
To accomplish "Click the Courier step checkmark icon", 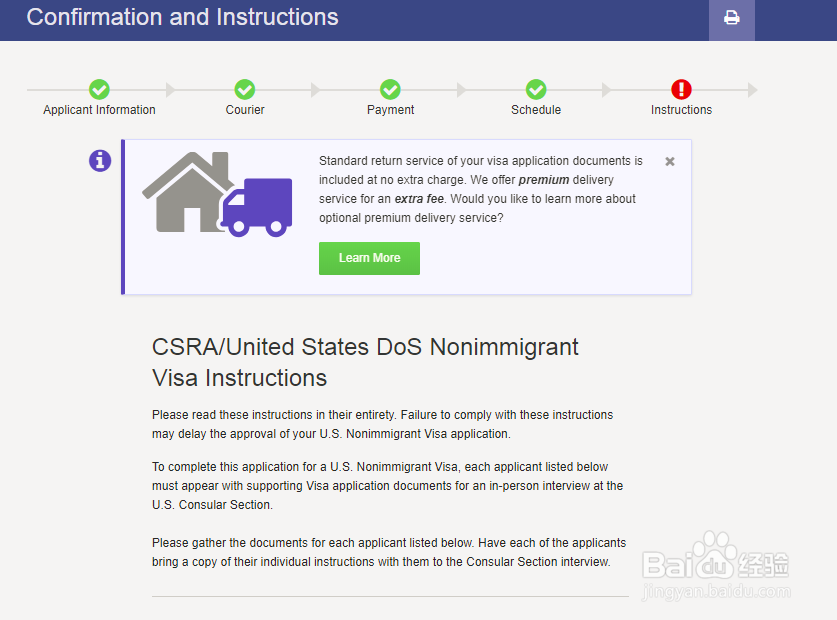I will (245, 90).
